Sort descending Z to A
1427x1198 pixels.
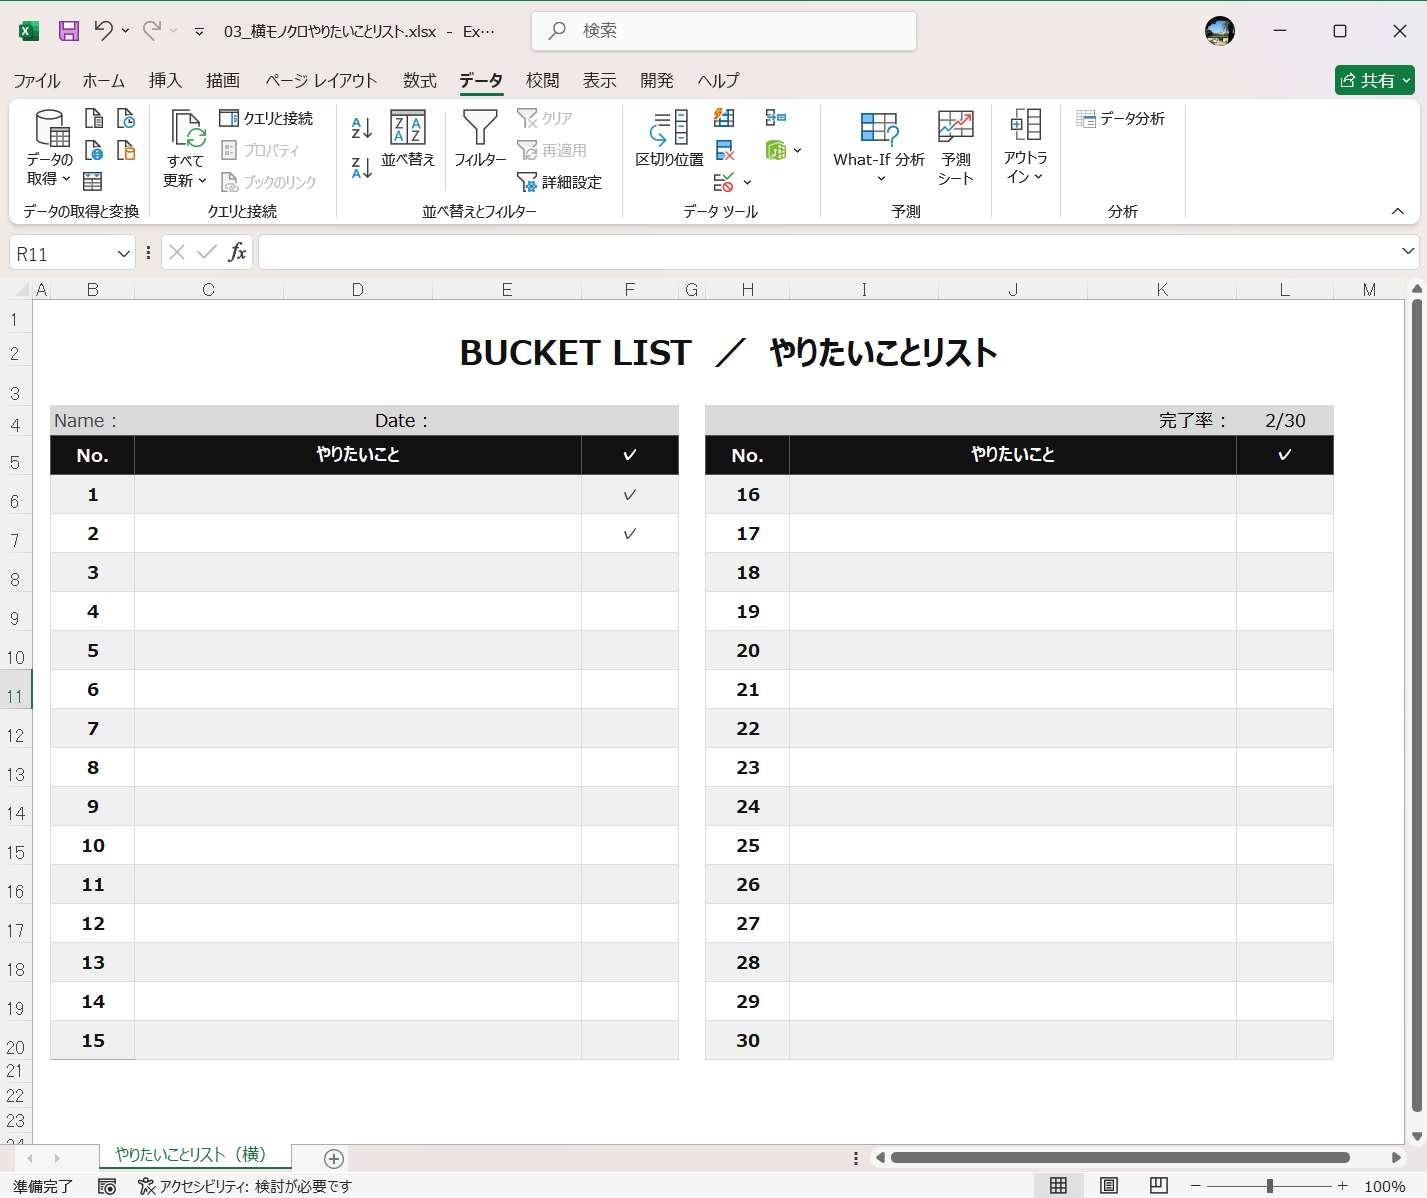pos(362,167)
